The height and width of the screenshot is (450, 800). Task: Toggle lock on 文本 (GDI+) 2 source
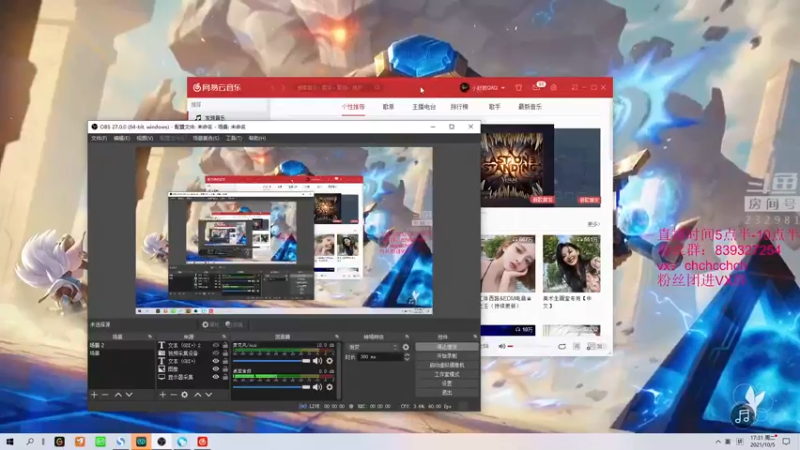tap(225, 345)
